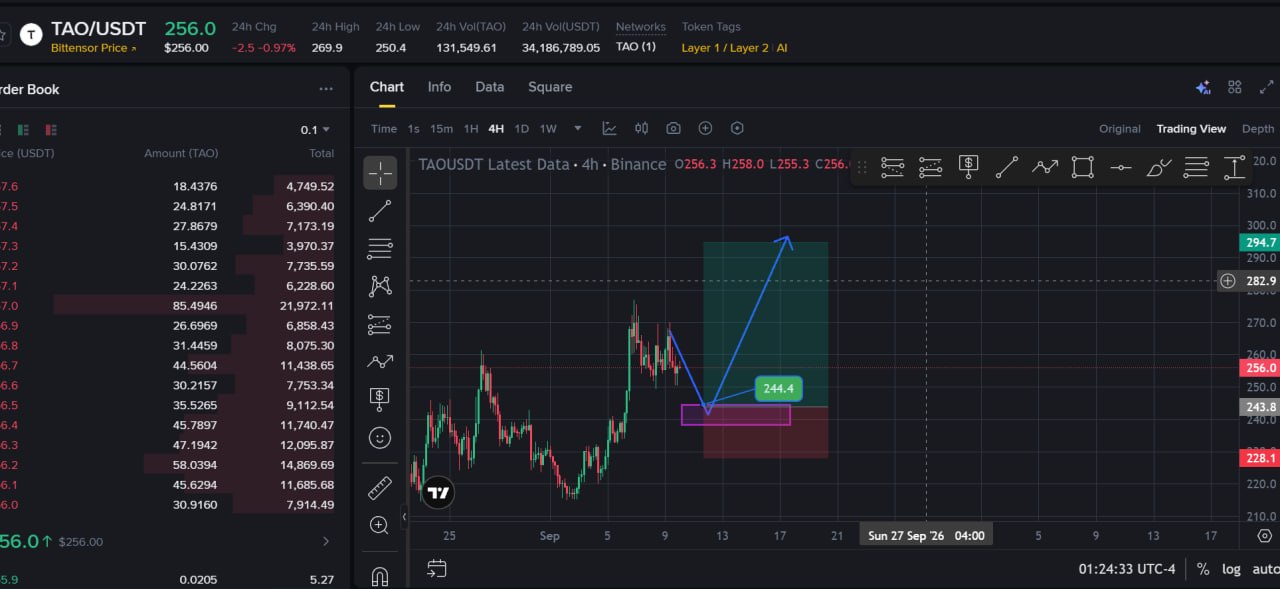
Task: Open the Bittensor Price link
Action: coord(94,48)
